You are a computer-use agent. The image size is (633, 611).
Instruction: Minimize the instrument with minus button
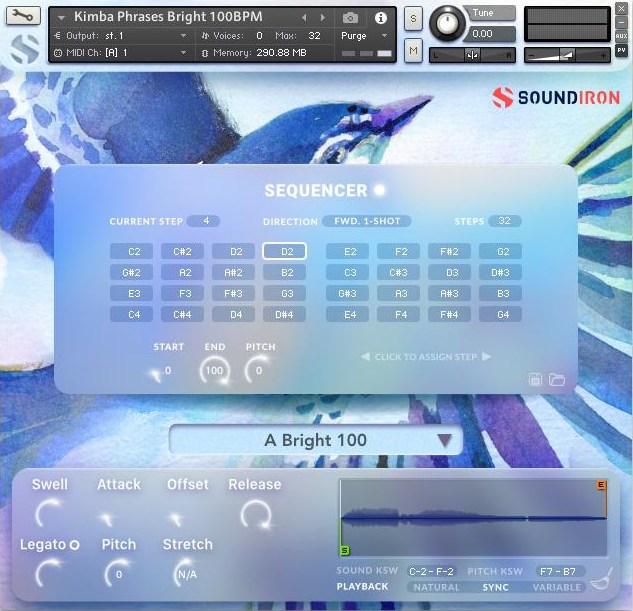(x=621, y=23)
